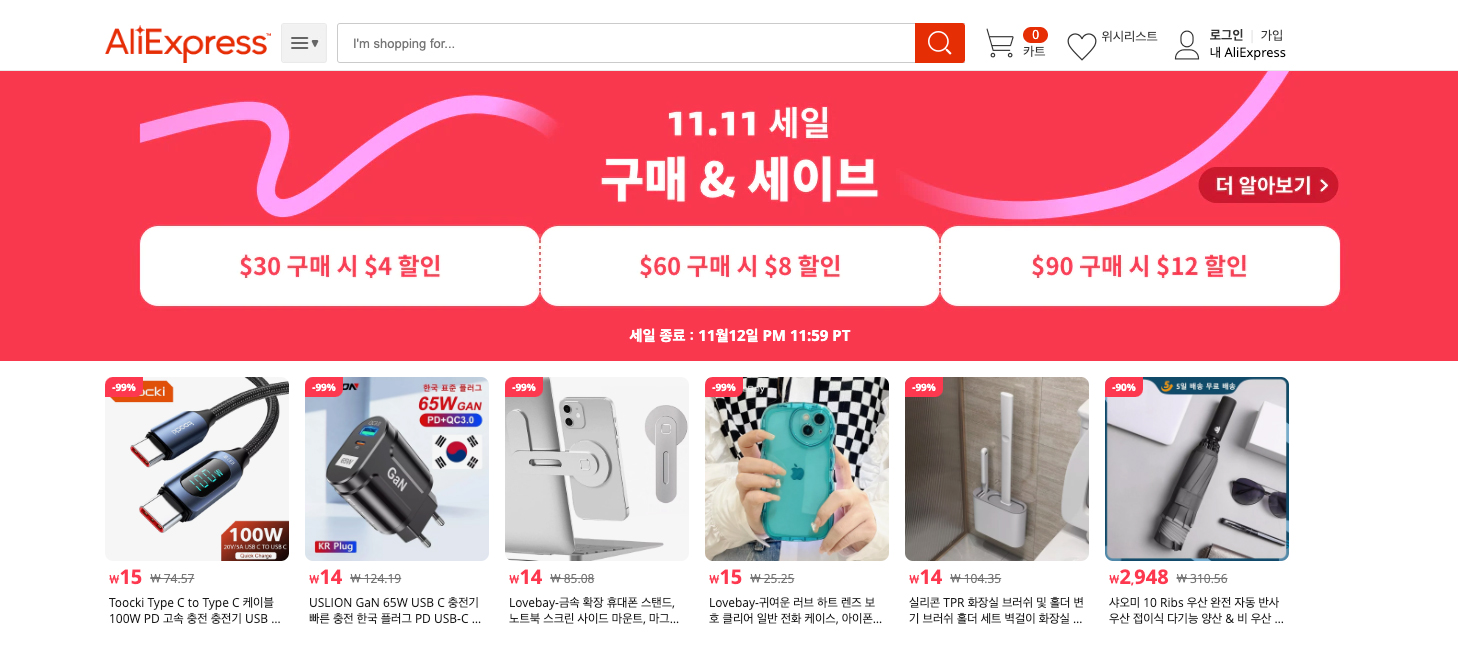Open the silicone TPR toilet brush thumbnail

tap(997, 469)
